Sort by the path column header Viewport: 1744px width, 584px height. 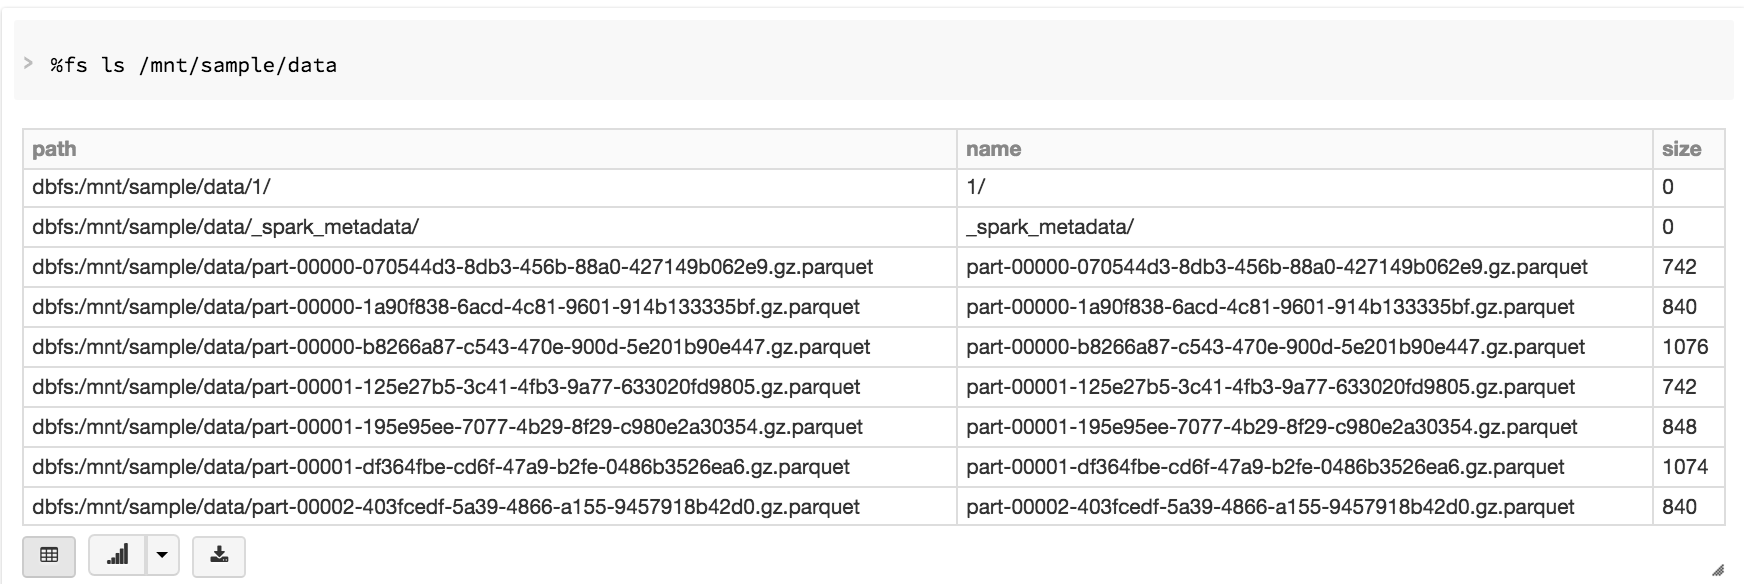coord(54,149)
